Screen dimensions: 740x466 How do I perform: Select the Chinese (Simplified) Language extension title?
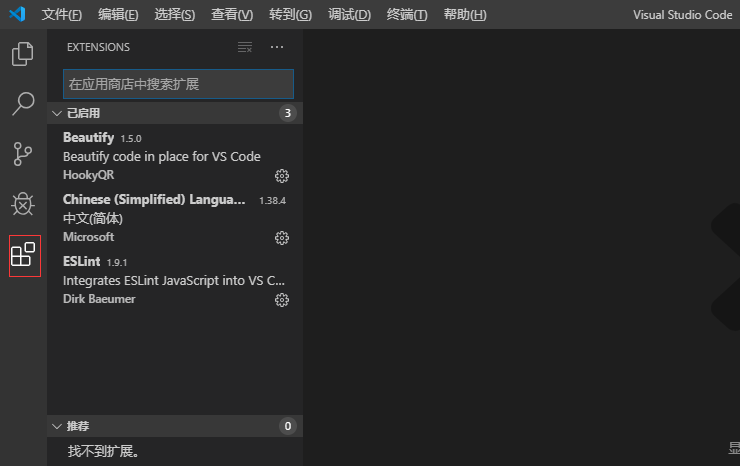154,200
